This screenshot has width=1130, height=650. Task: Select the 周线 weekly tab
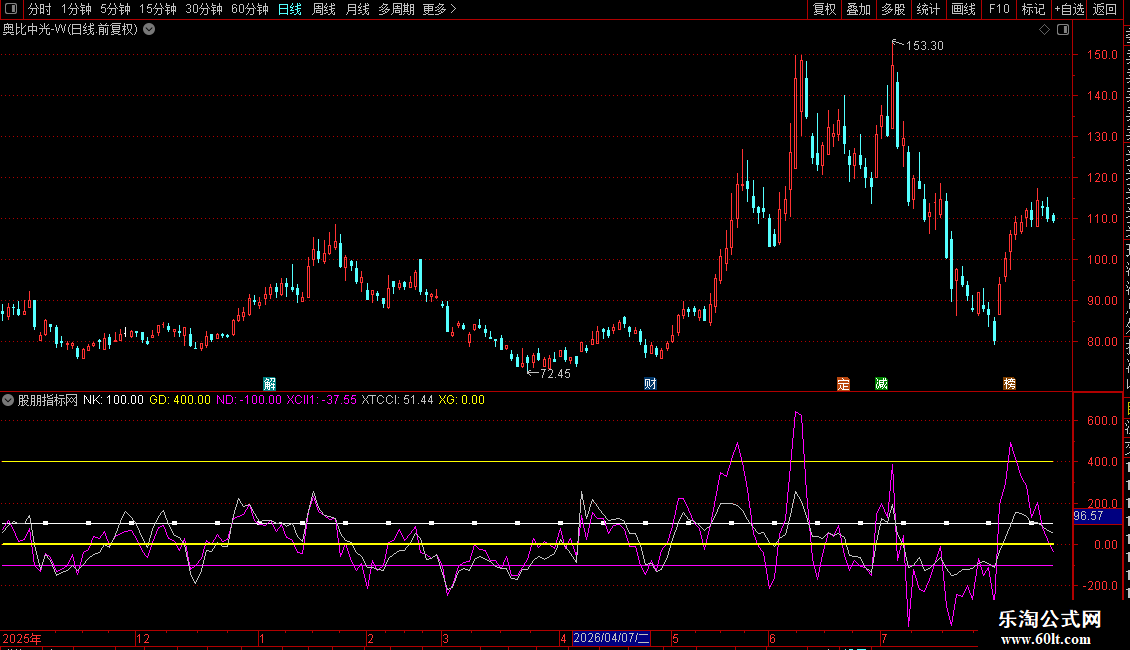[324, 9]
